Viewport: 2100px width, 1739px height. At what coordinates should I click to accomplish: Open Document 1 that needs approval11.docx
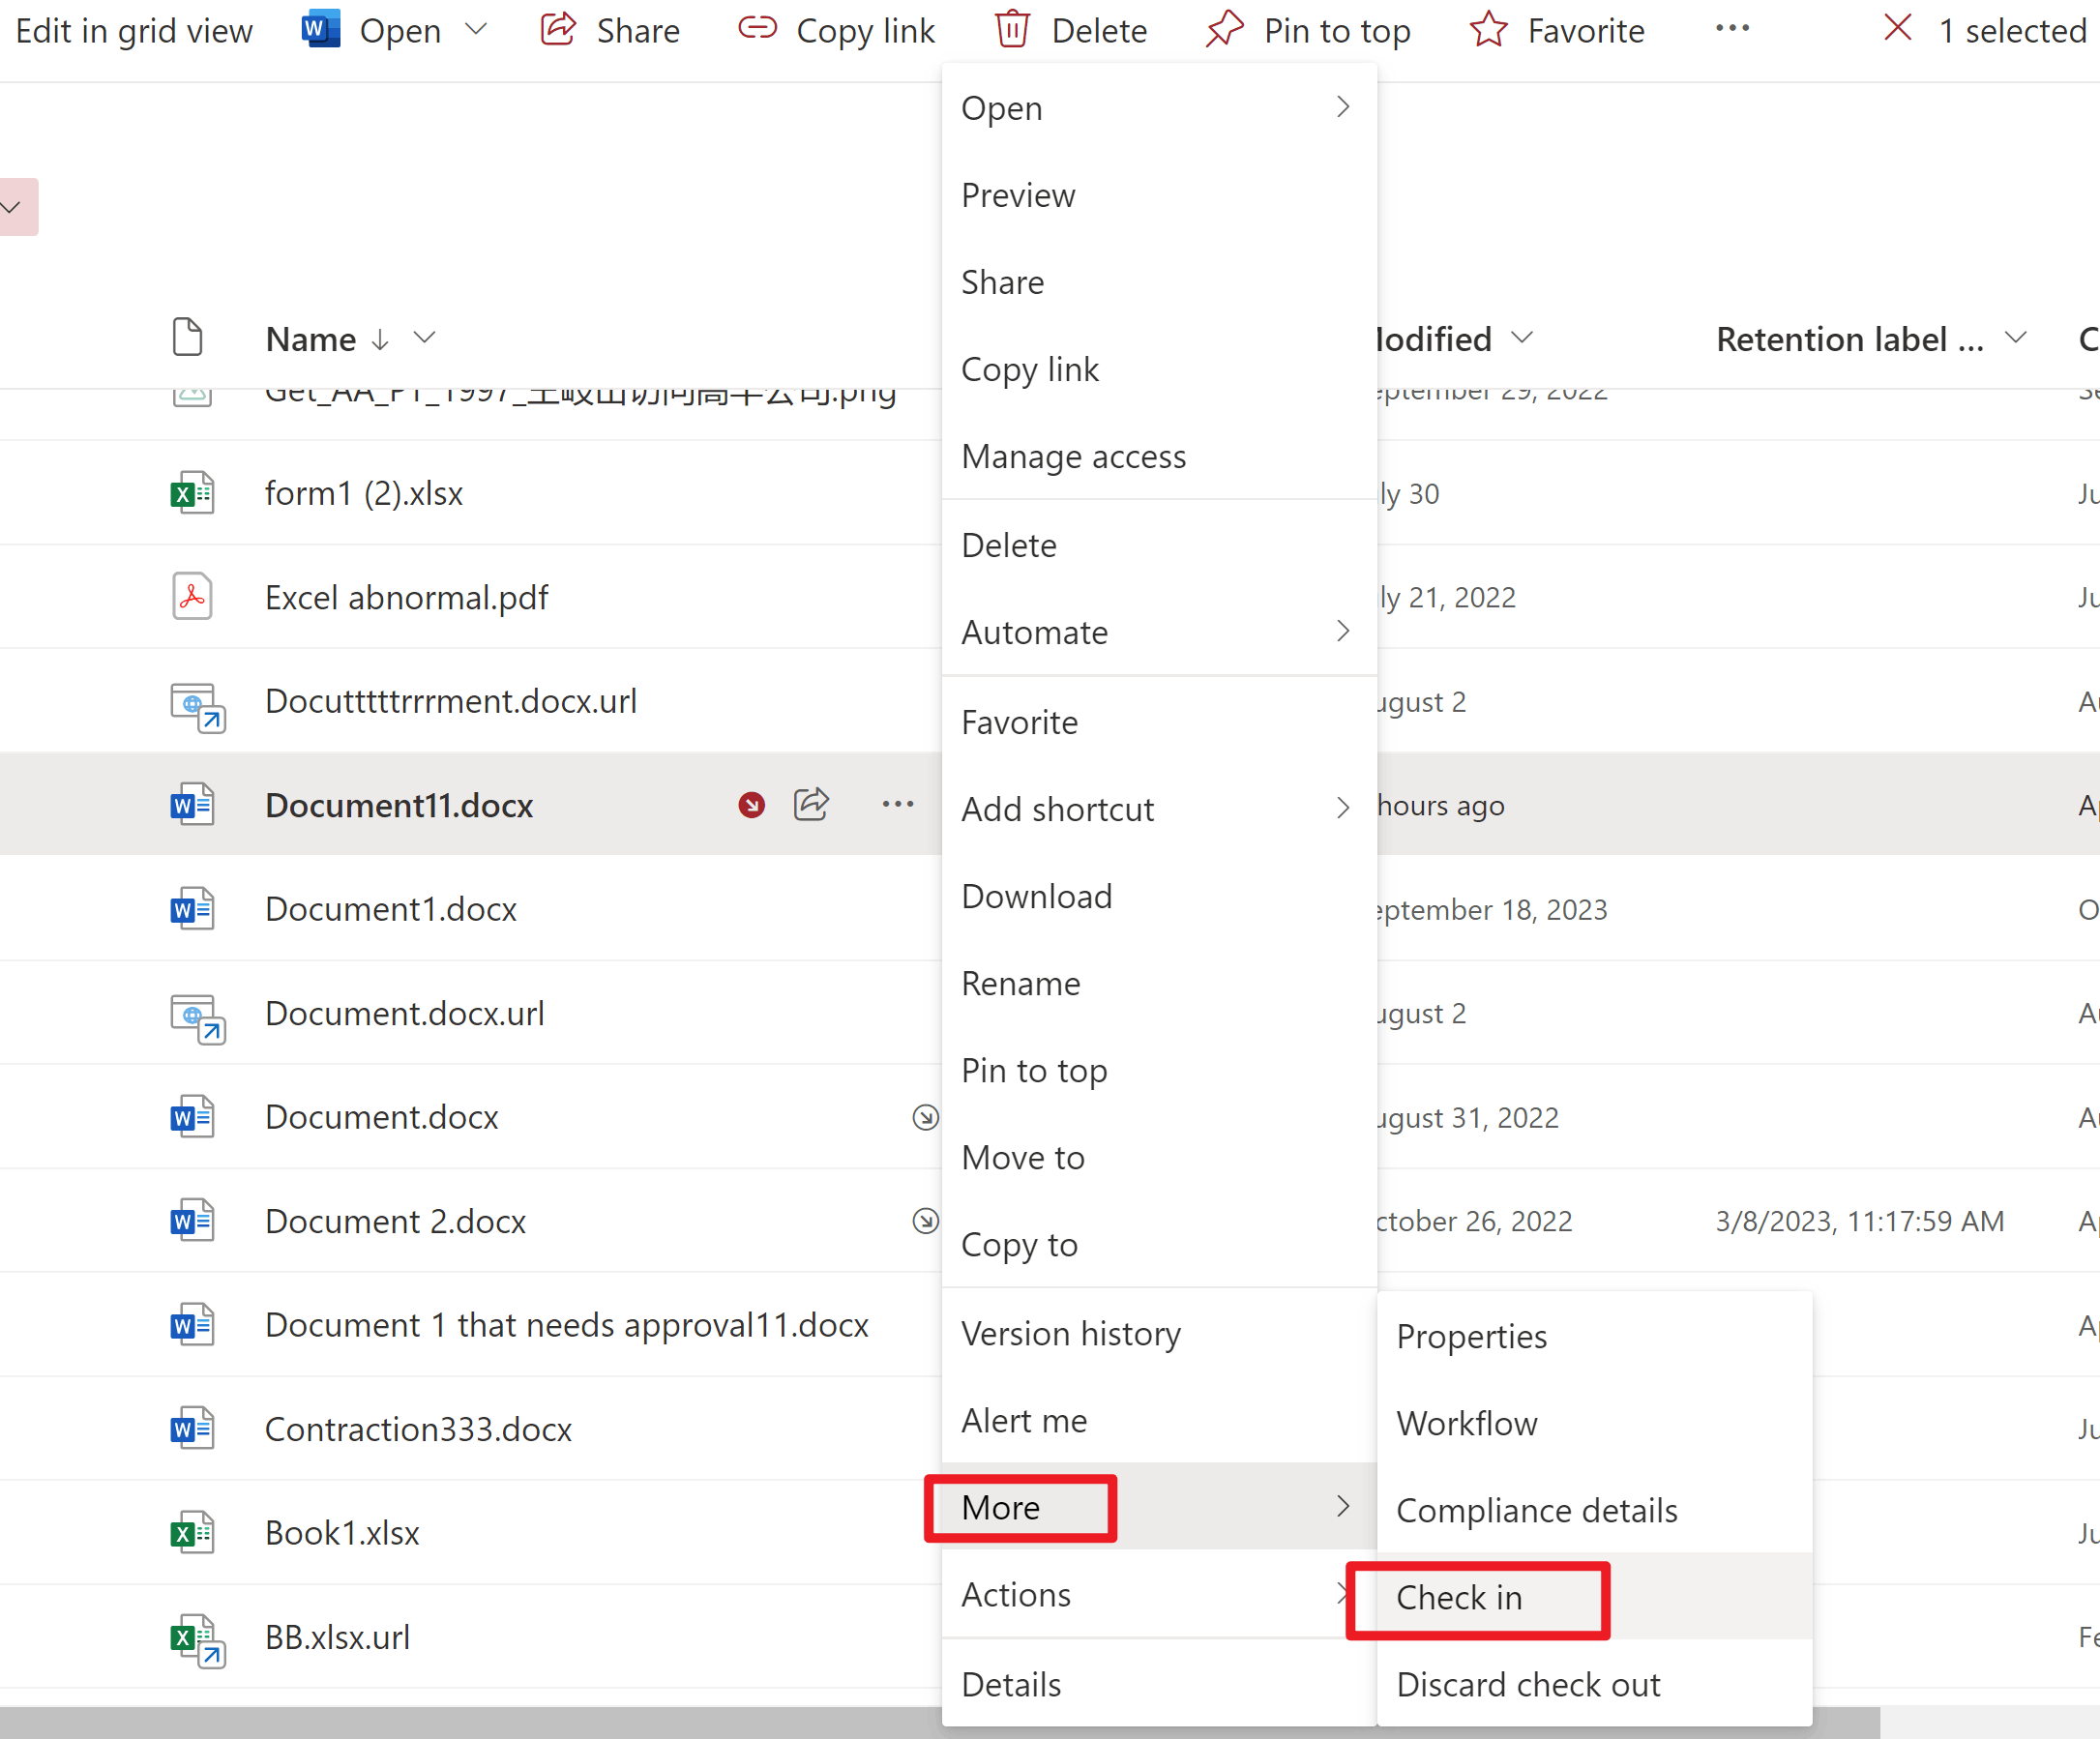pos(567,1325)
